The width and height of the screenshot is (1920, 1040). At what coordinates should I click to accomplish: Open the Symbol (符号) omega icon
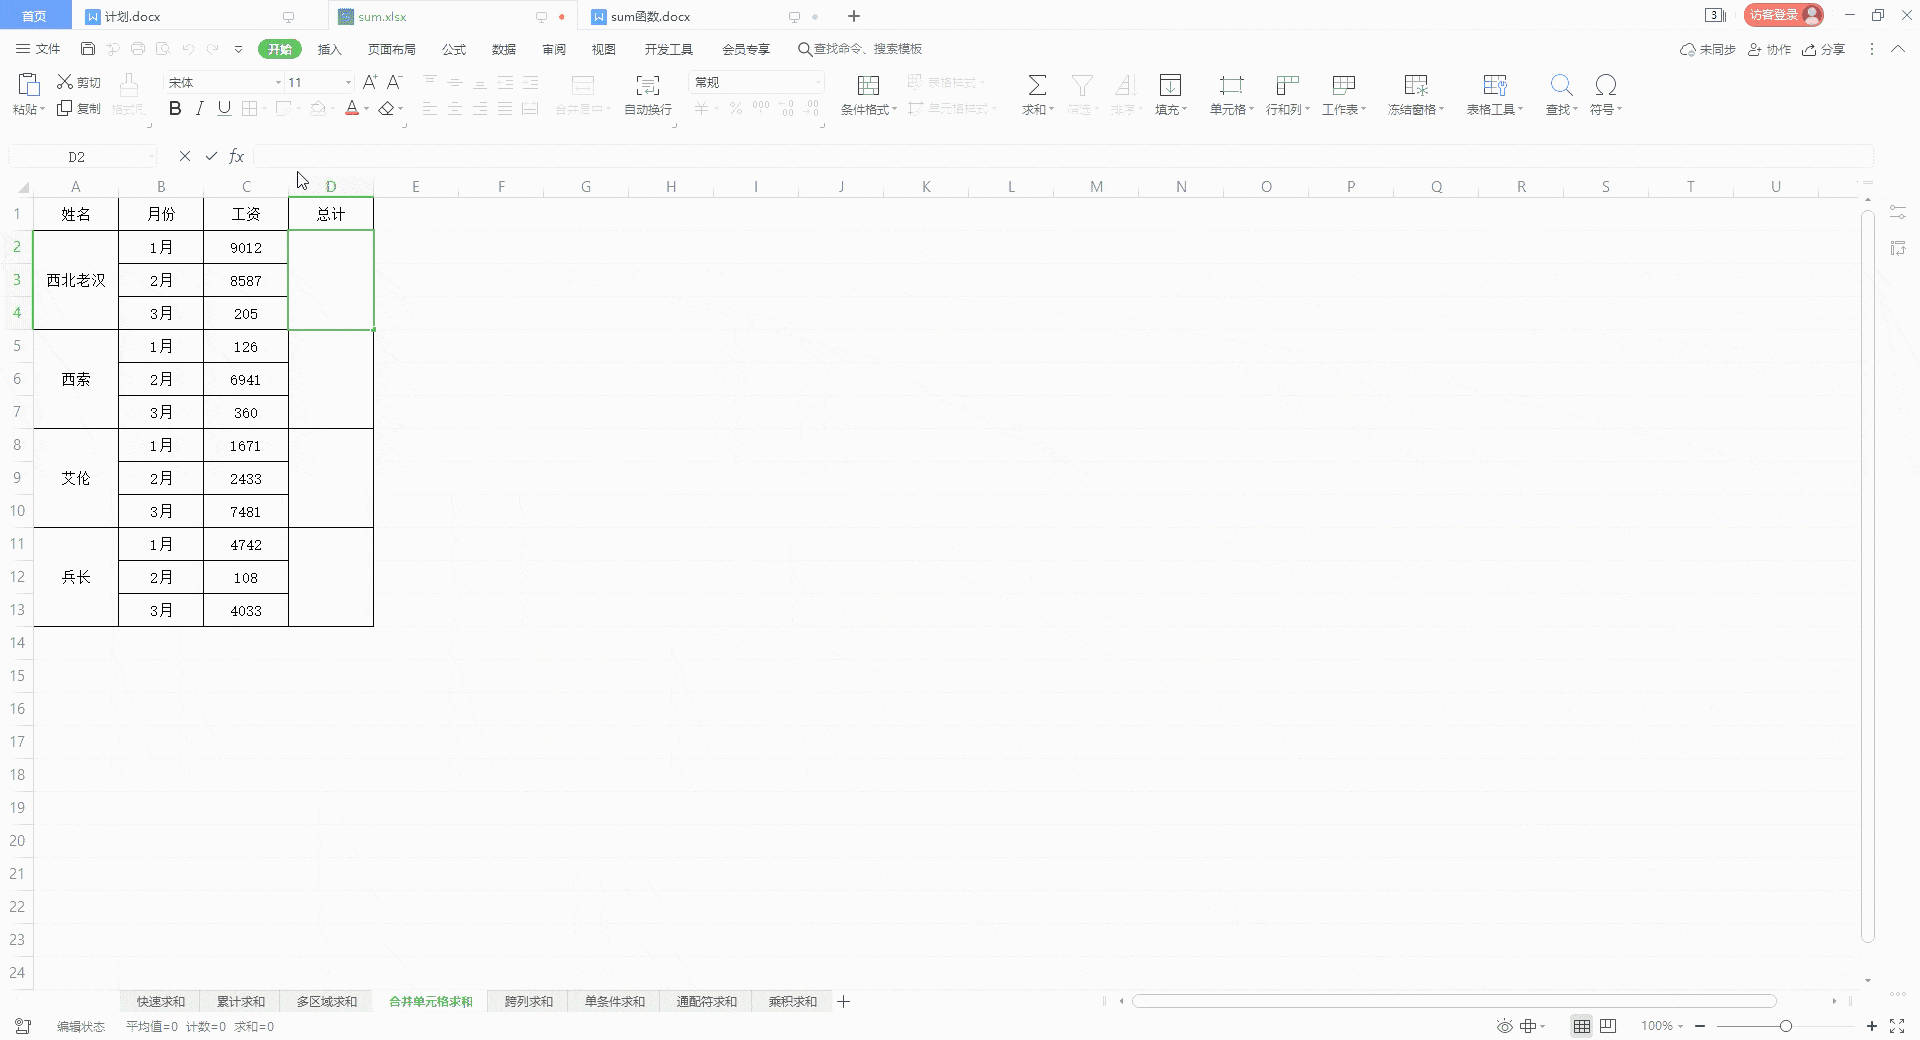[1605, 85]
